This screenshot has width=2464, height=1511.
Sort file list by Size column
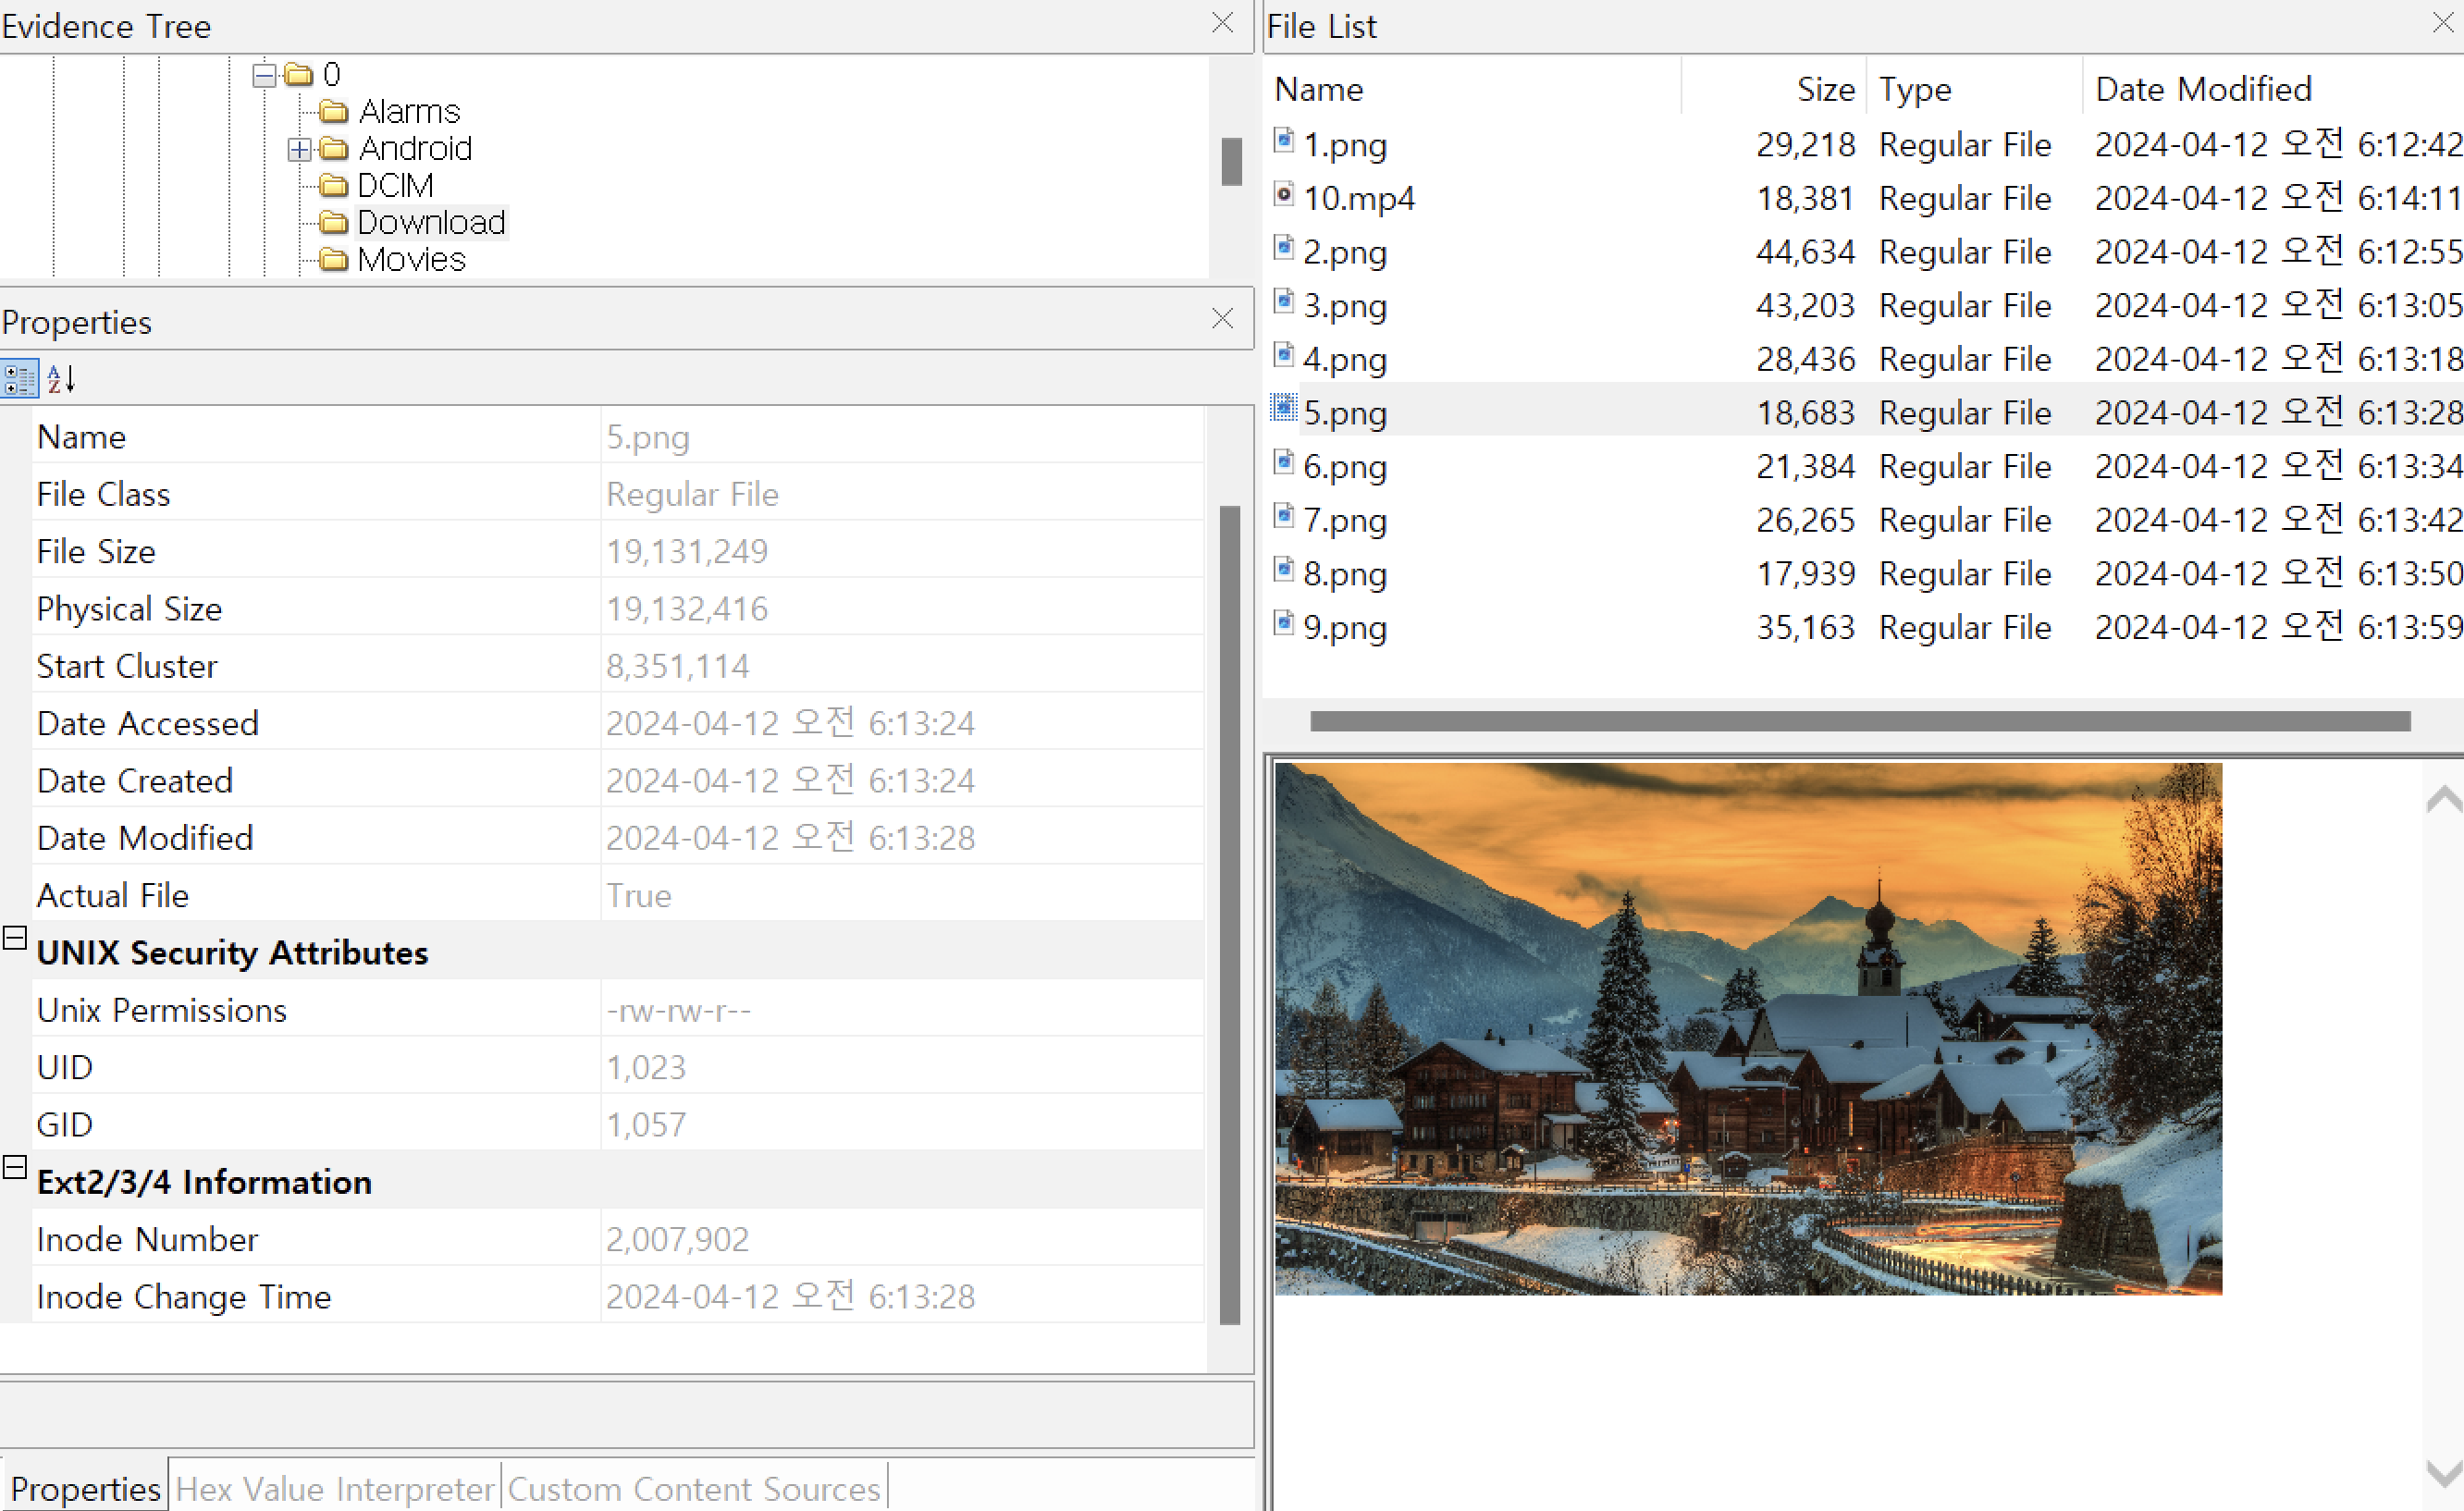click(1774, 89)
